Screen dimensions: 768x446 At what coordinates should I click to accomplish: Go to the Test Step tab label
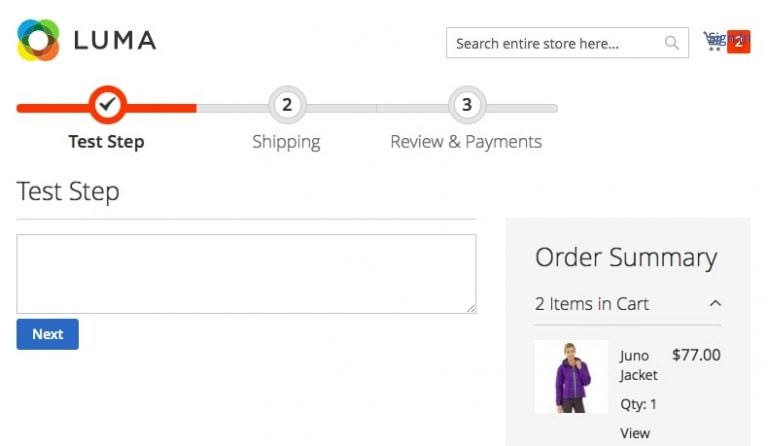click(106, 142)
